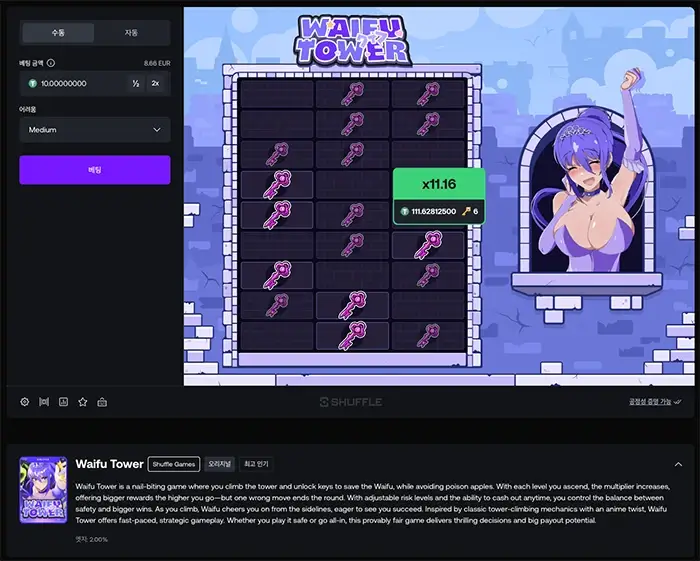700x561 pixels.
Task: Click second-from-top row middle key tile
Action: [x=352, y=124]
